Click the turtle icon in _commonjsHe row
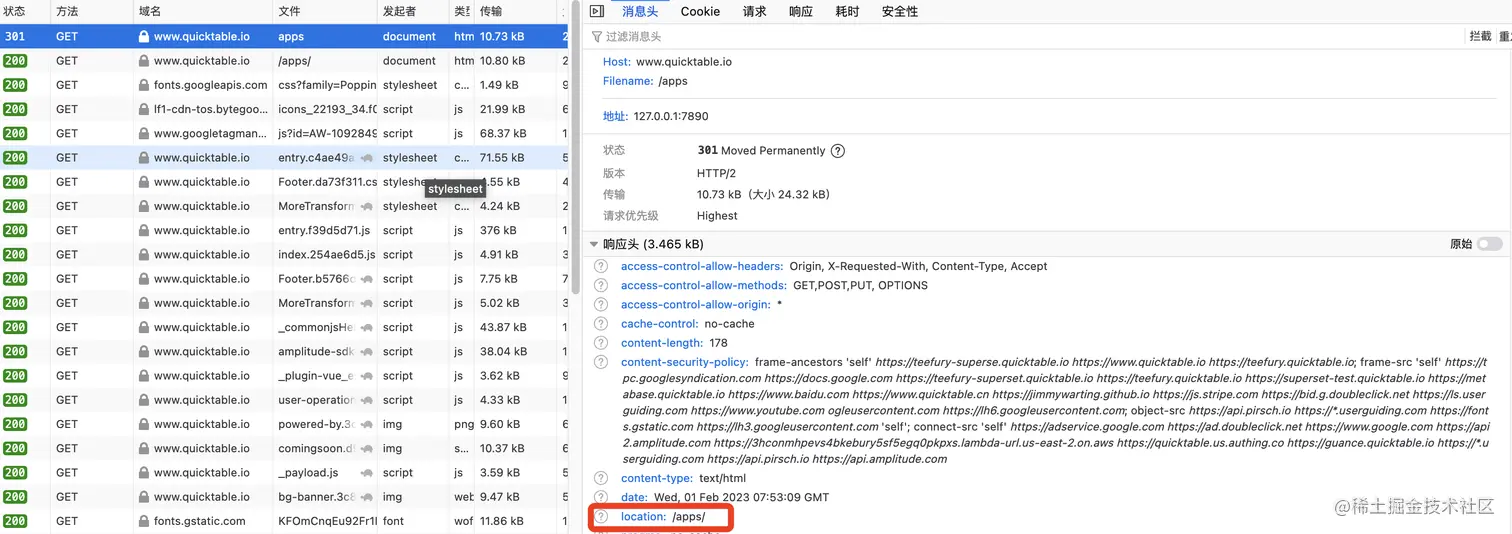 pos(367,327)
